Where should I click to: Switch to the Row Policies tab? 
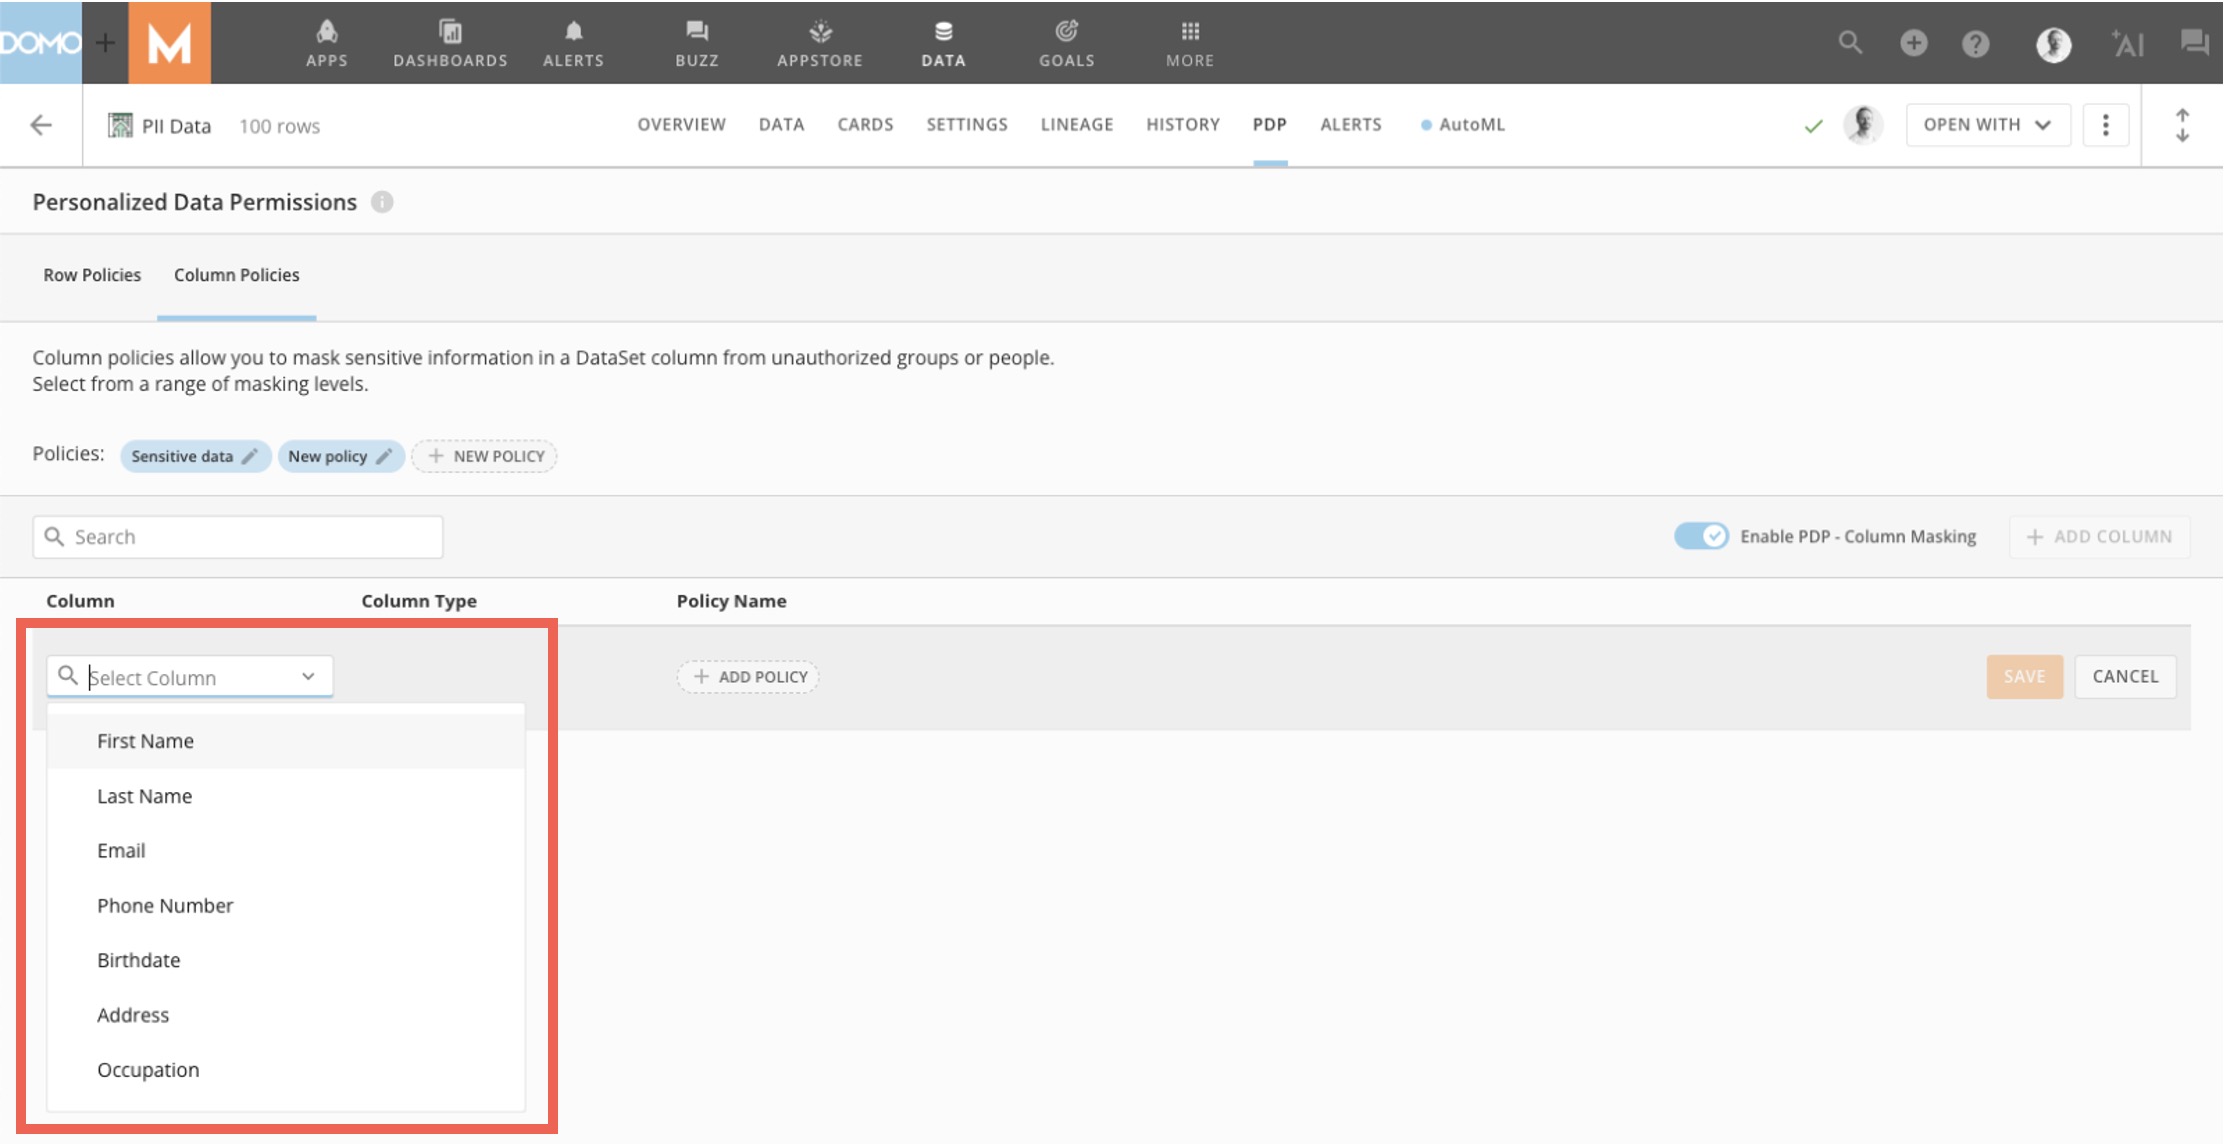point(91,274)
